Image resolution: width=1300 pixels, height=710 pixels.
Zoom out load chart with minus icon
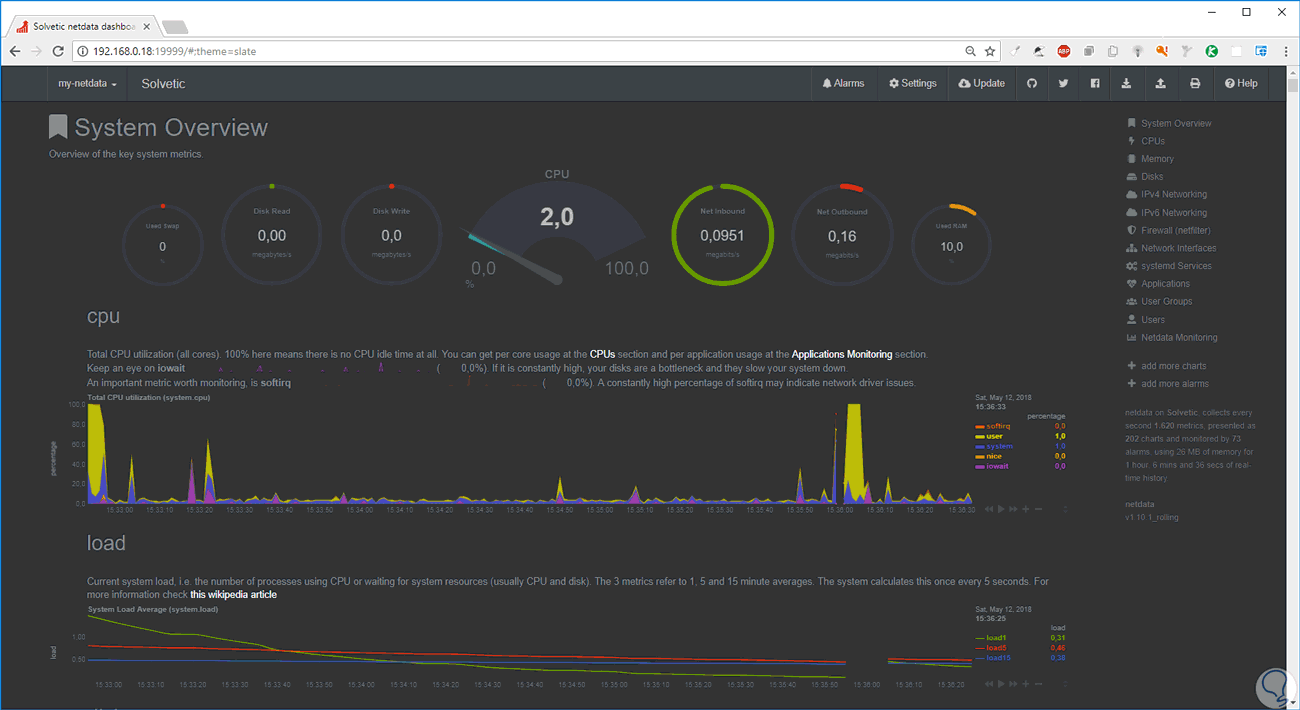coord(1038,684)
